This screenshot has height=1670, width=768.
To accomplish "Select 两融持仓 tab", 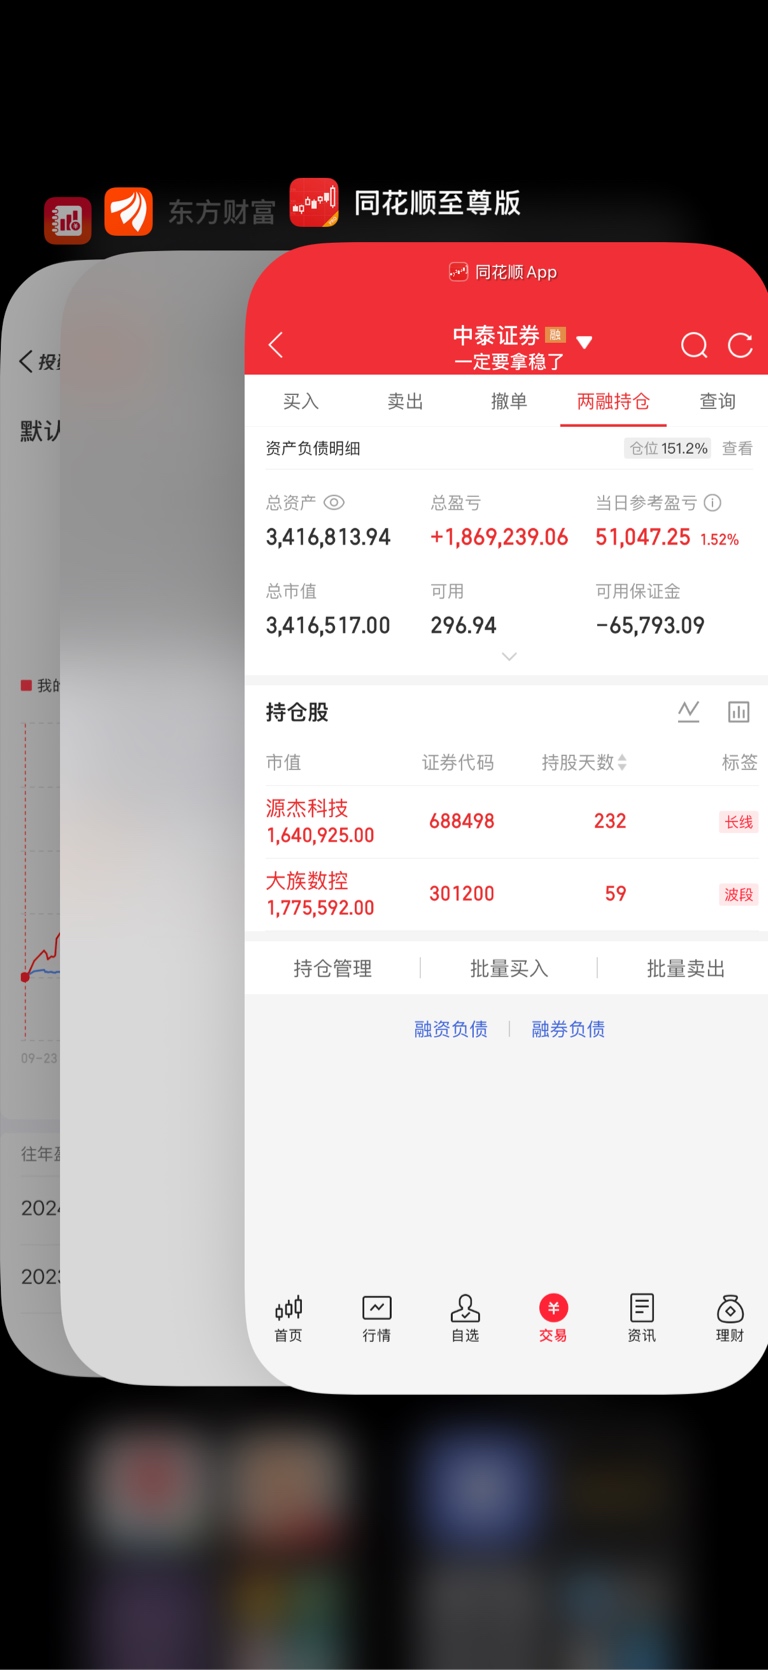I will [x=613, y=401].
